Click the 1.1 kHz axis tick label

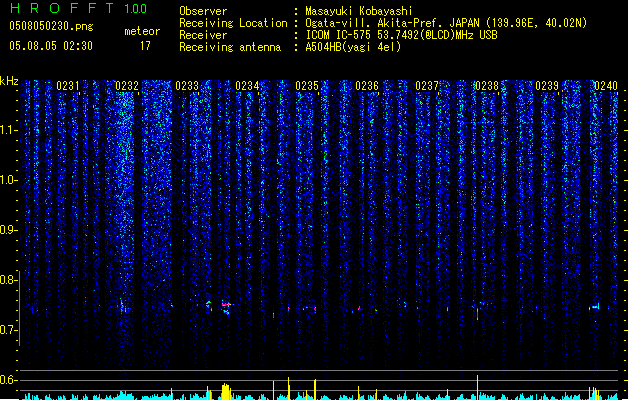(8, 130)
